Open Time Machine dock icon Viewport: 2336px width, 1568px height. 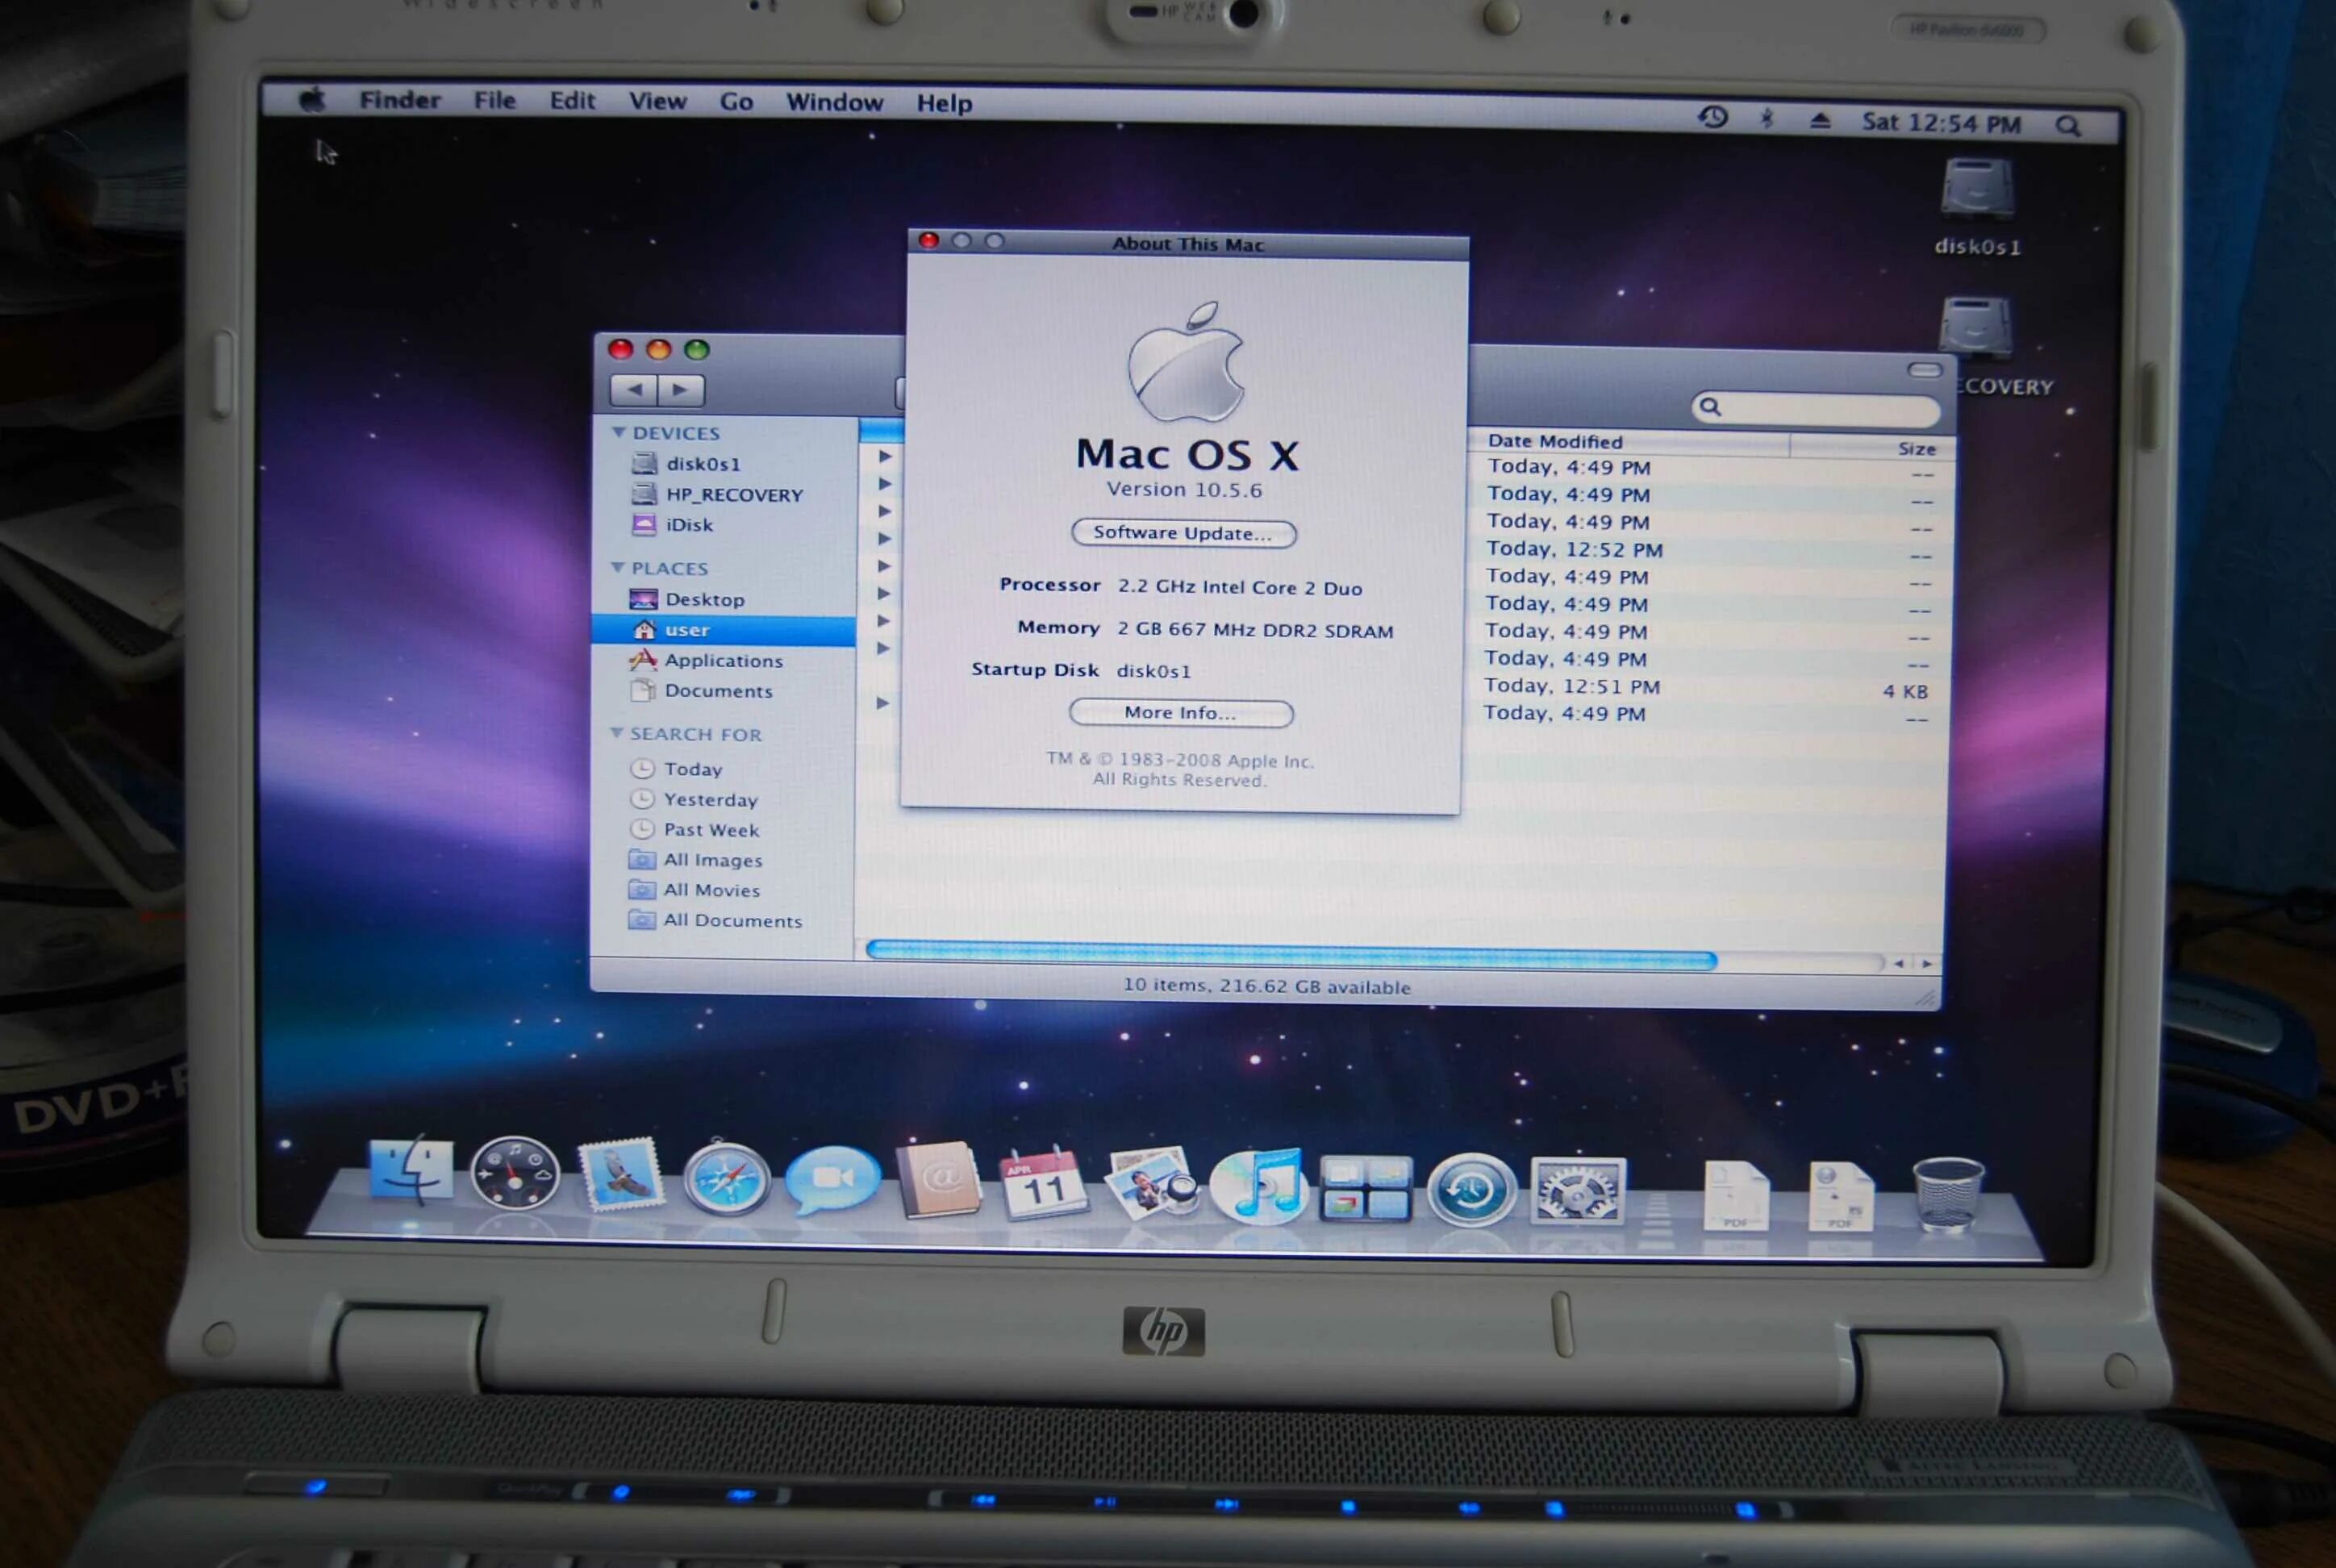[1471, 1190]
